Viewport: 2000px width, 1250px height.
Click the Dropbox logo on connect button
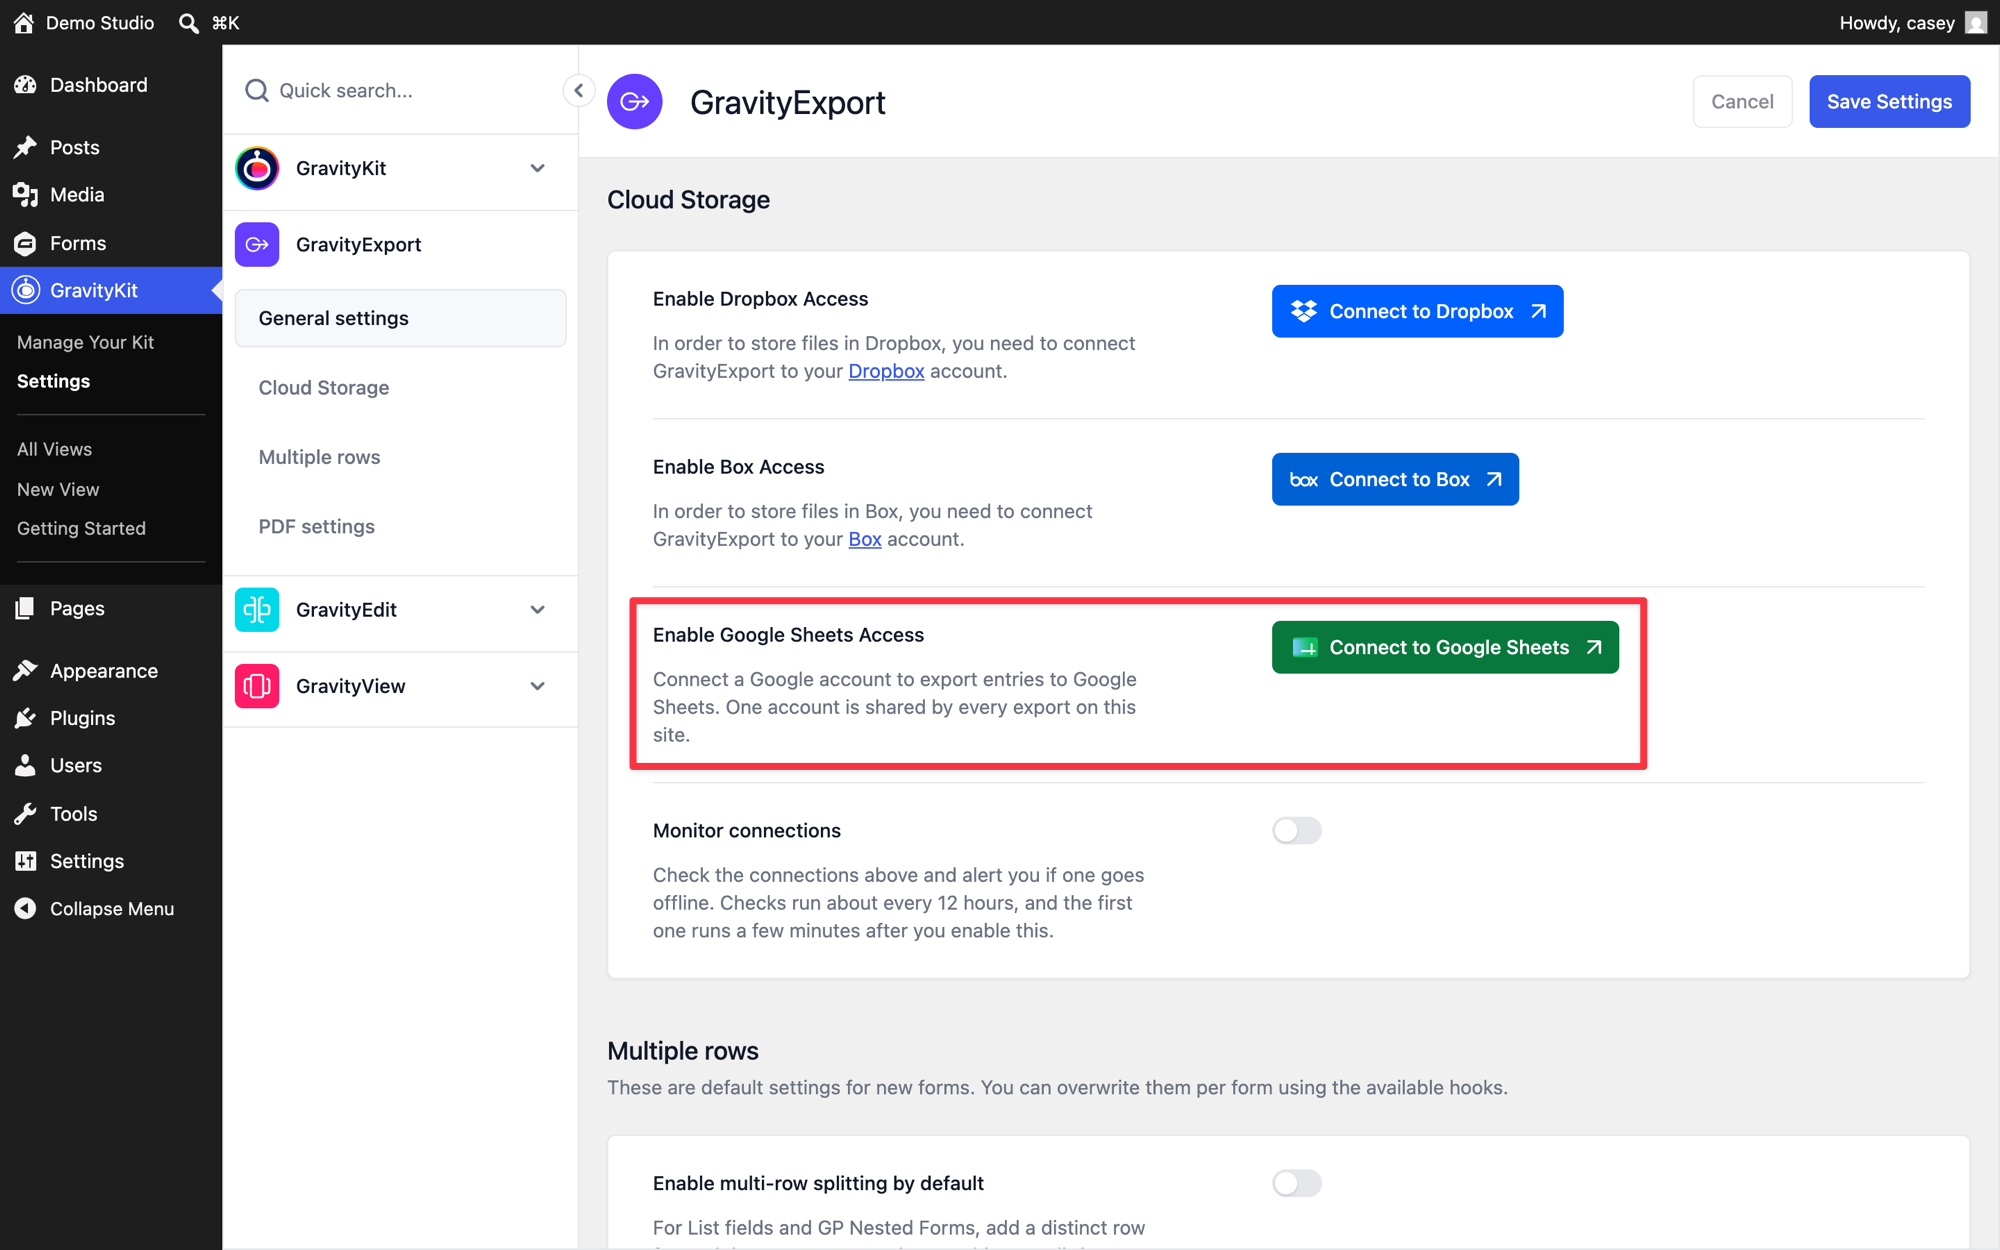(1303, 311)
